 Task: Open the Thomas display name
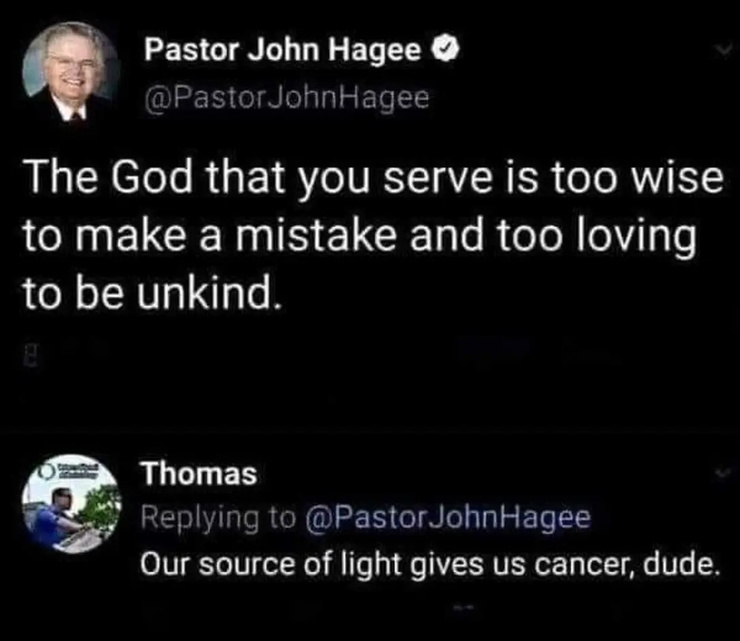point(200,474)
